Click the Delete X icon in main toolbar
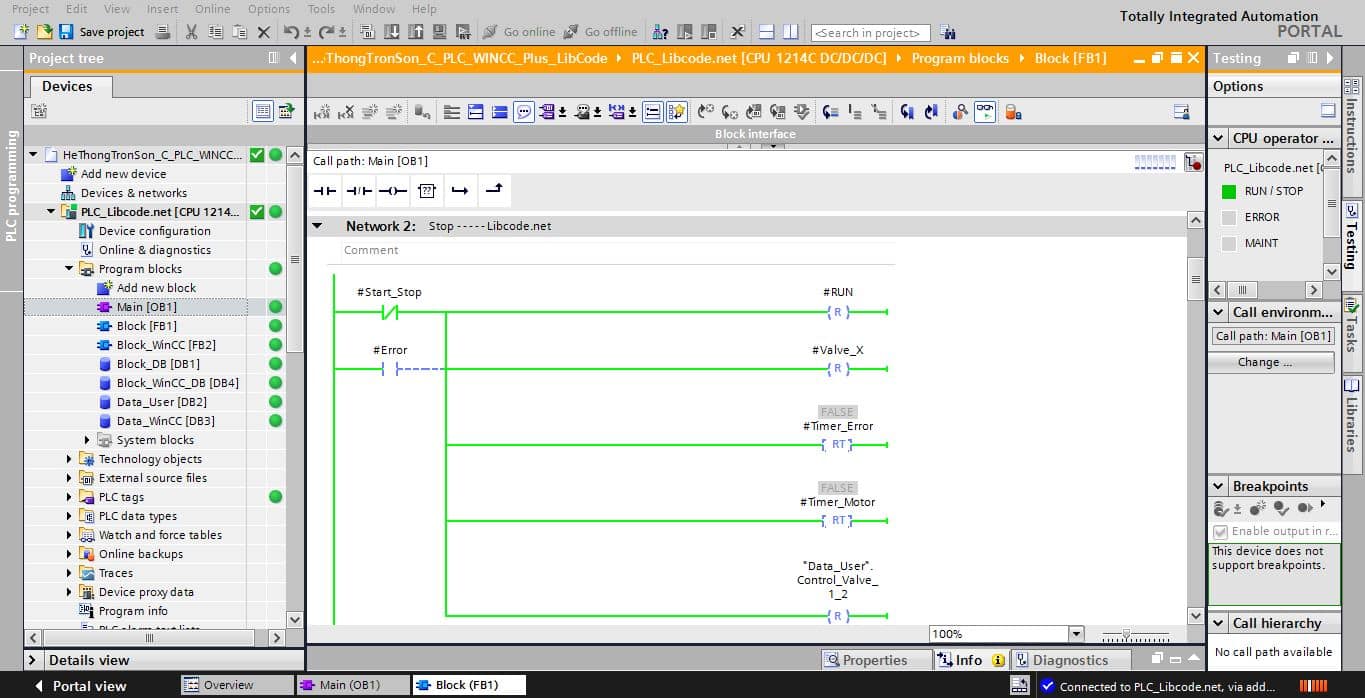This screenshot has height=698, width=1365. pos(264,32)
